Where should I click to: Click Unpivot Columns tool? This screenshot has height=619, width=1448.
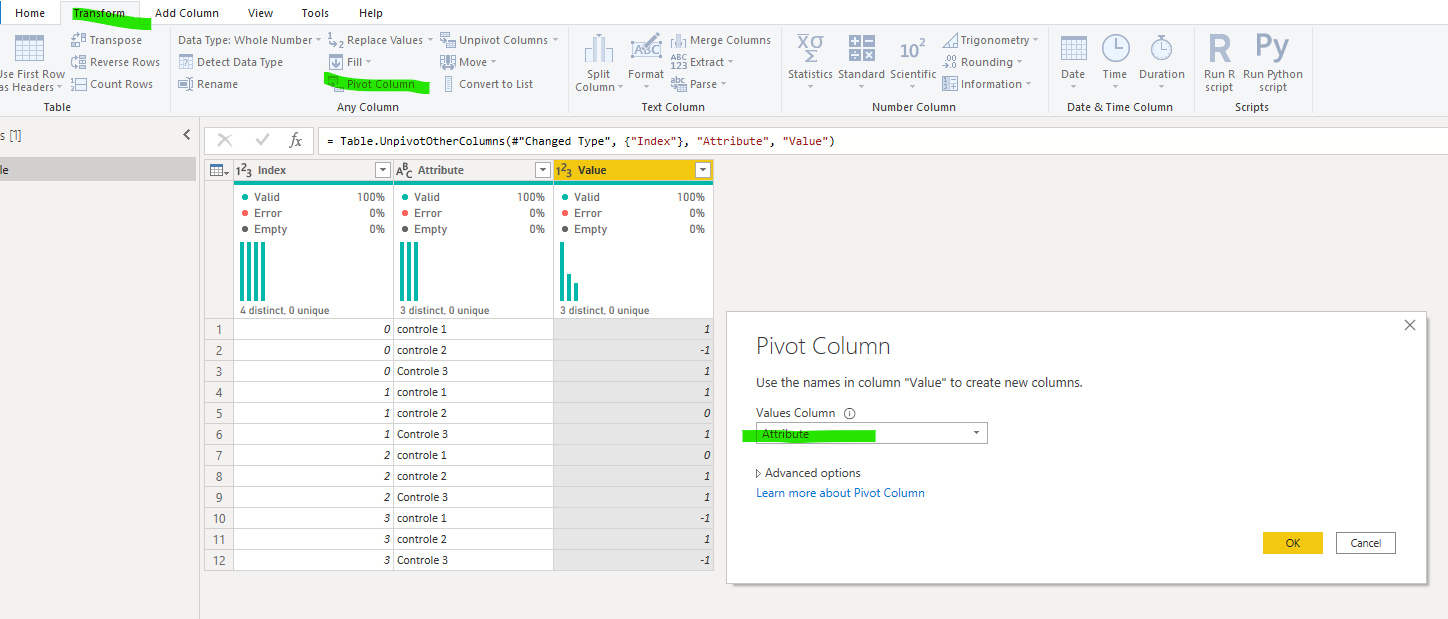pos(499,40)
